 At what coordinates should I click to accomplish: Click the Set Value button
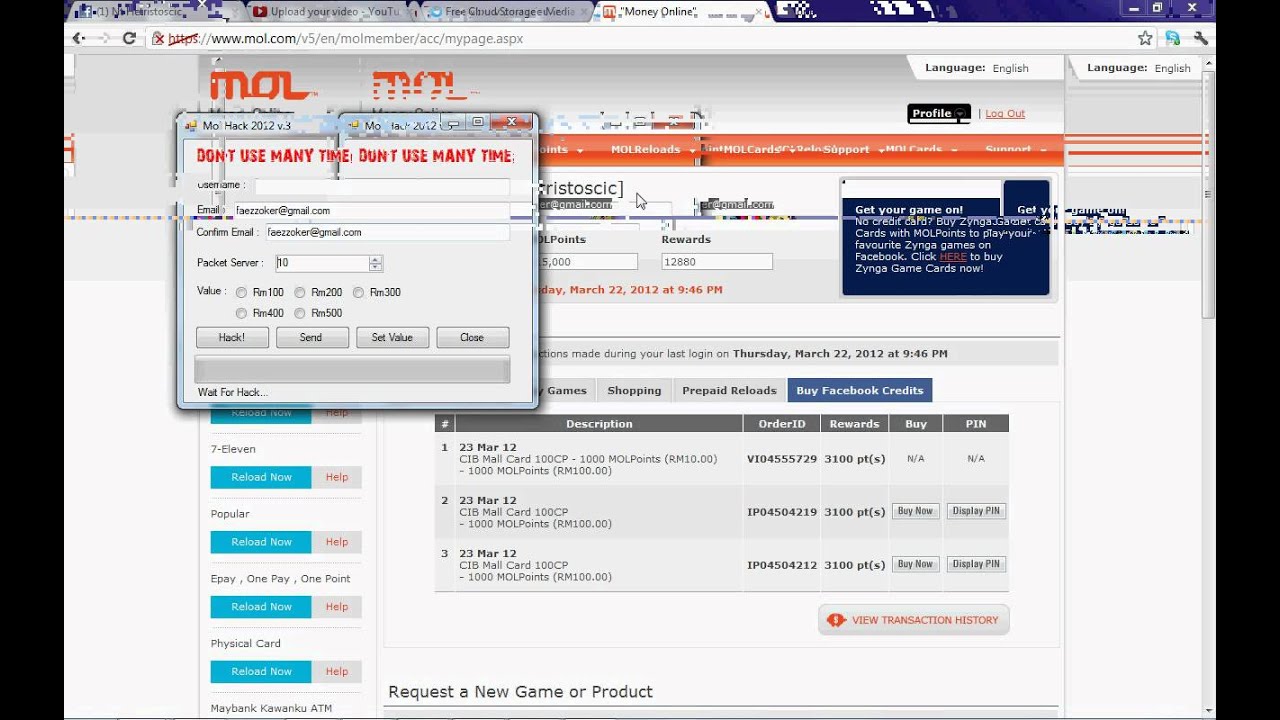392,337
